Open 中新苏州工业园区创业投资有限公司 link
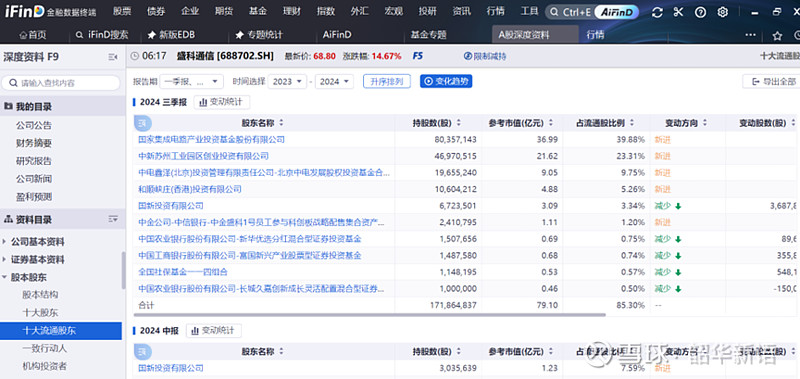Screen dimensions: 800x379 pyautogui.click(x=203, y=156)
